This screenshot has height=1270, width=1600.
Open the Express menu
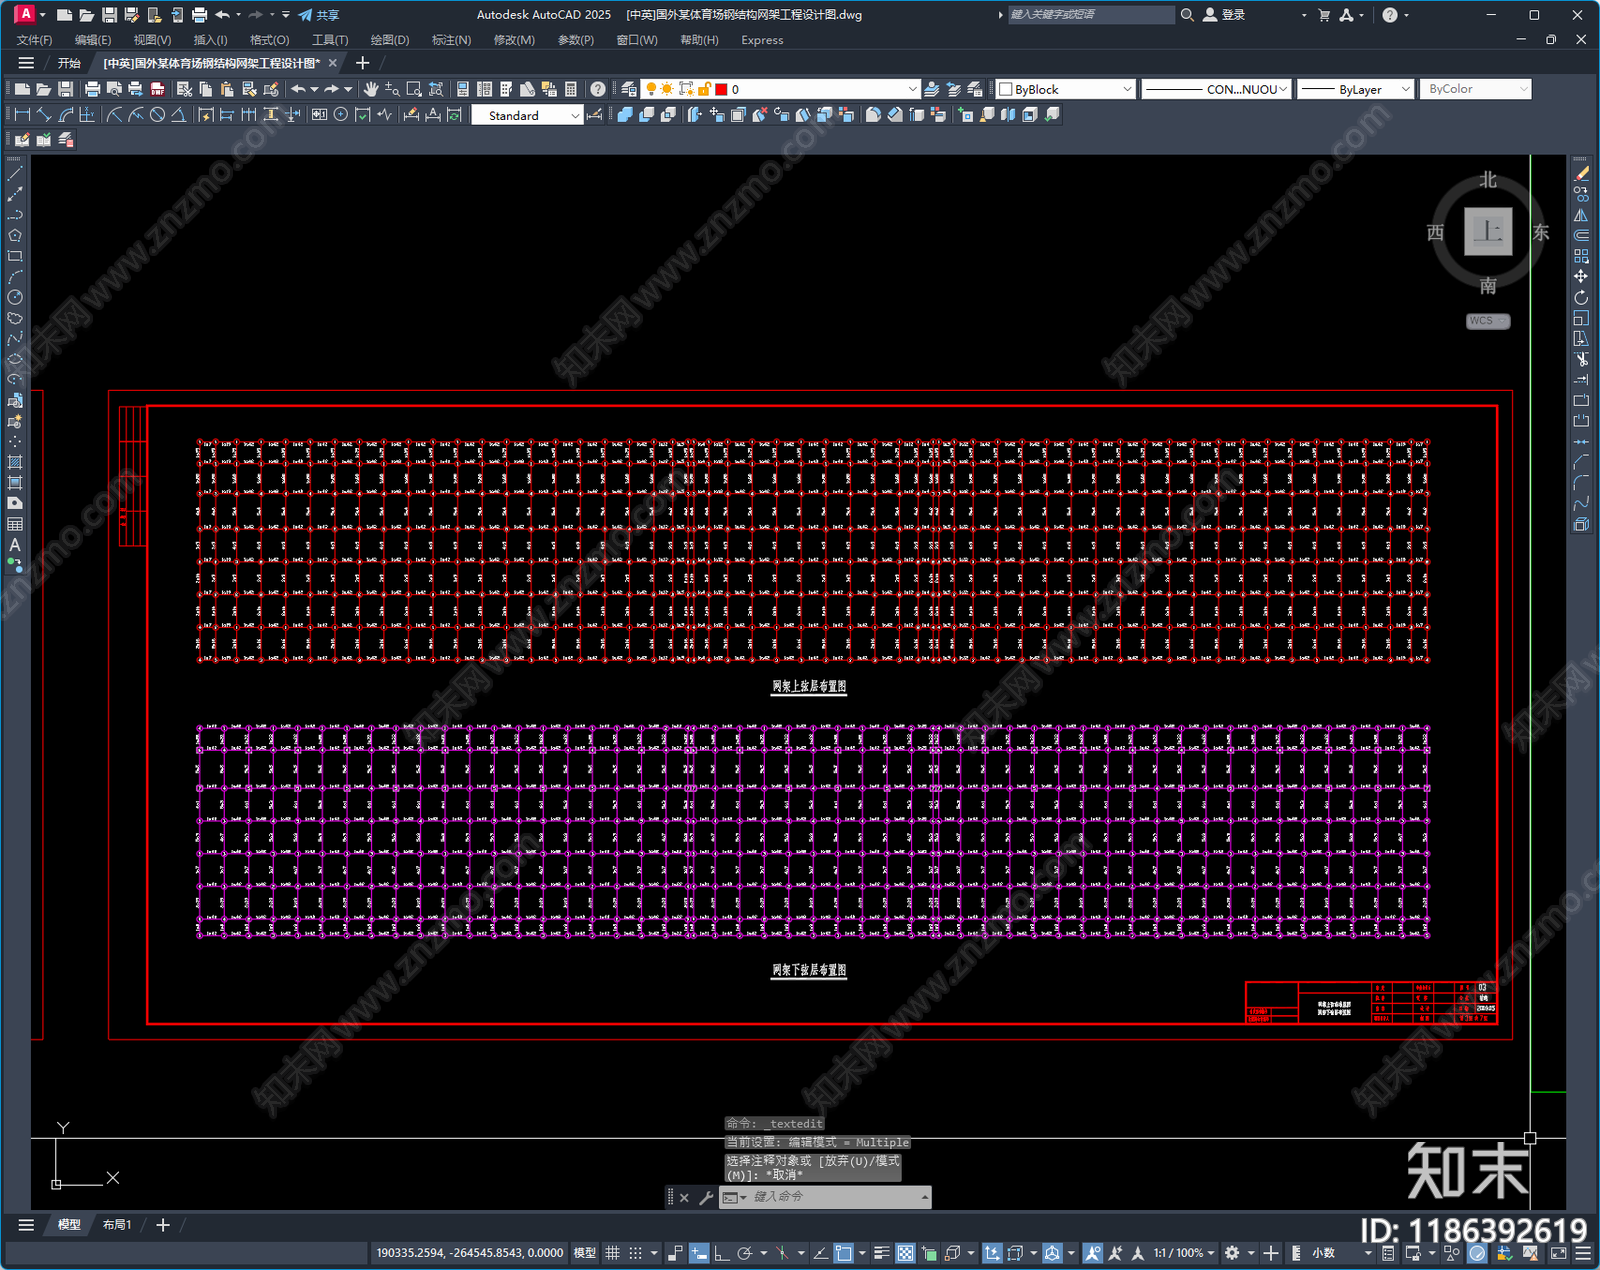762,40
